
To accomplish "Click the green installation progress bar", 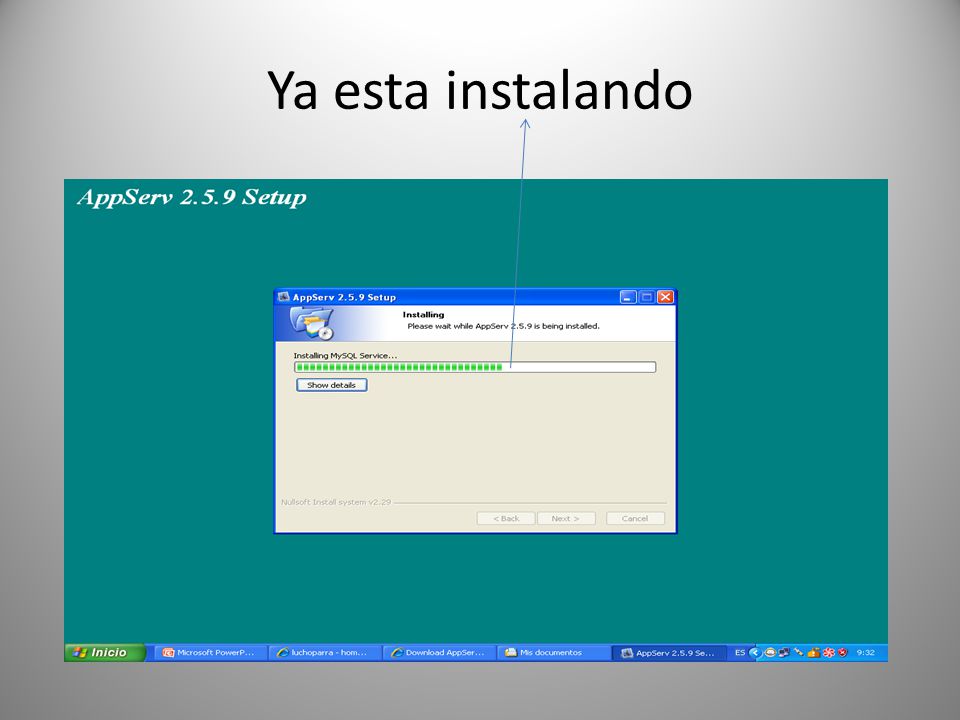I will pos(474,367).
